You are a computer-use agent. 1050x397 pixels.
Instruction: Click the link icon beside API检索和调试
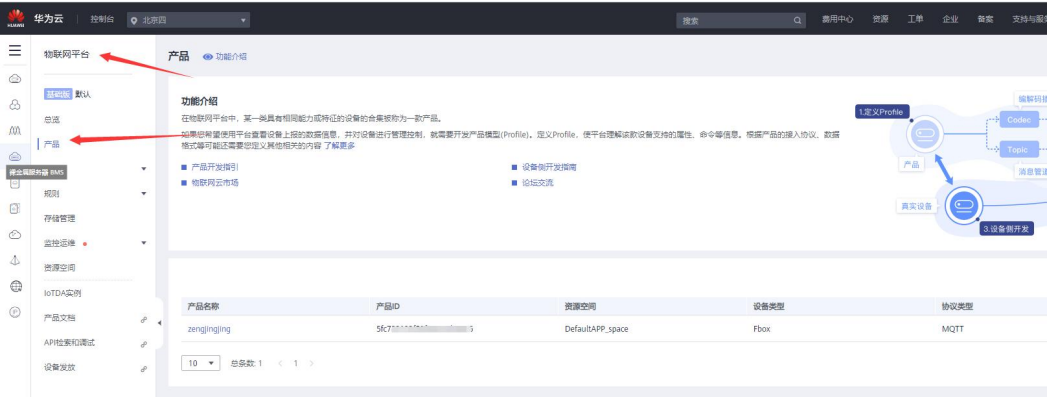(x=143, y=344)
